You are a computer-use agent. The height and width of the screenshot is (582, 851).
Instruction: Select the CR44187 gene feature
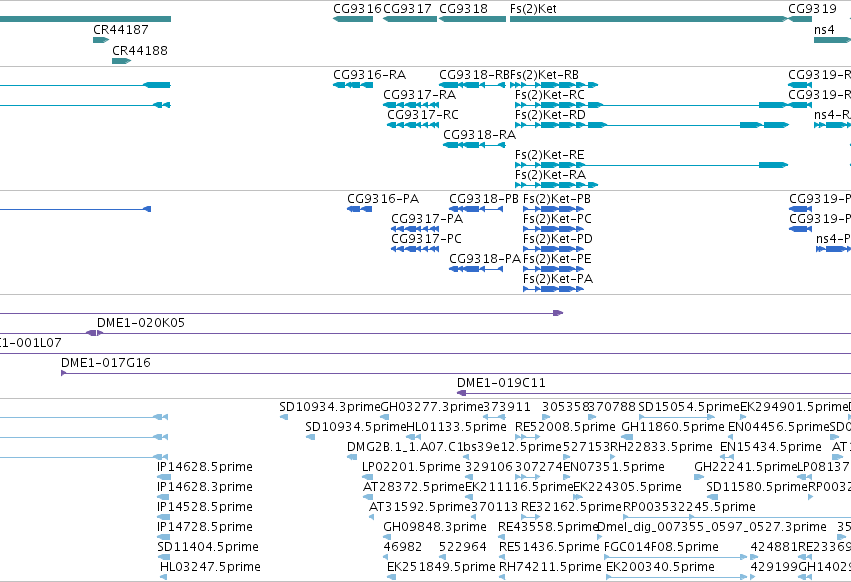(101, 40)
